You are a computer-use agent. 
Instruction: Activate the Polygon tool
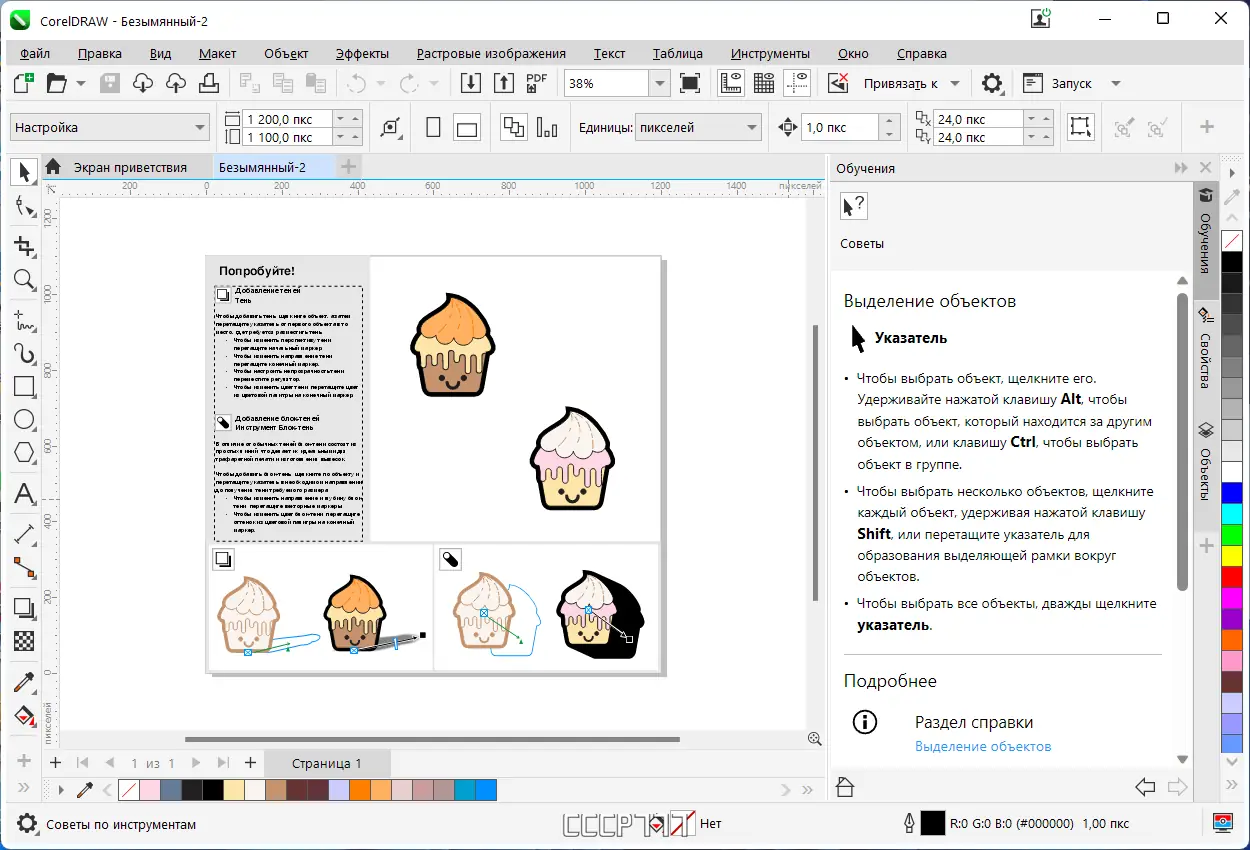24,454
